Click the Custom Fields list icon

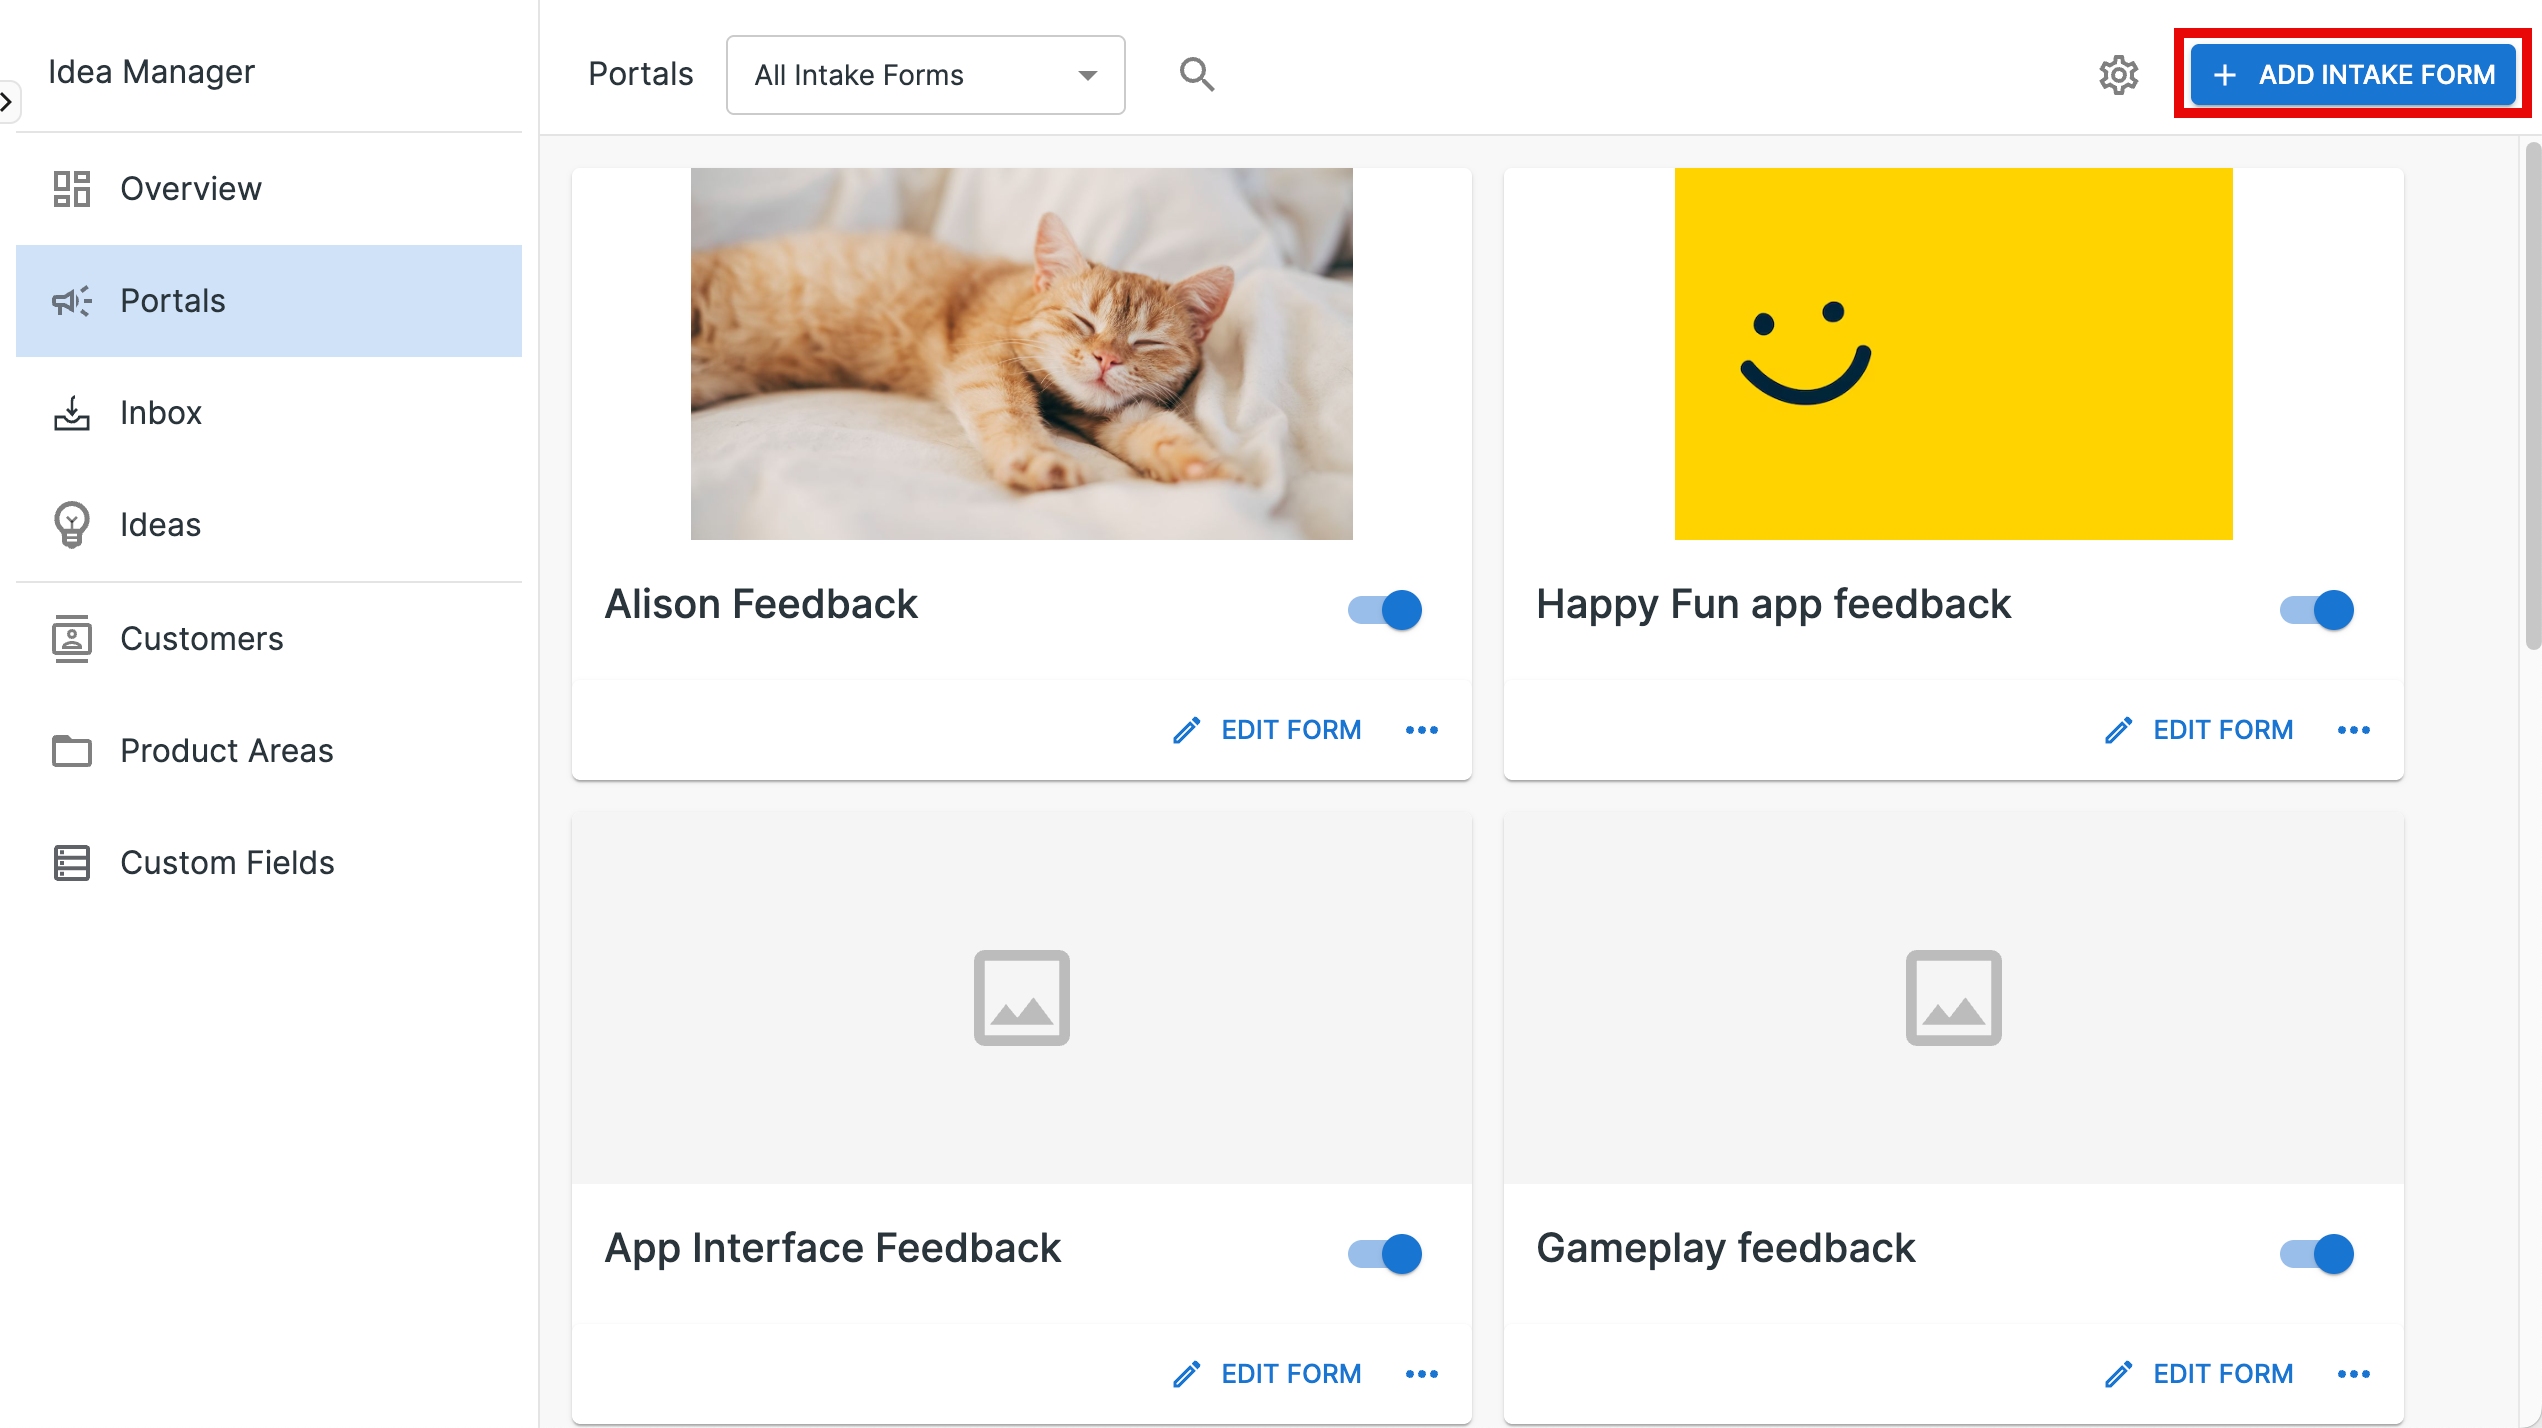[70, 862]
